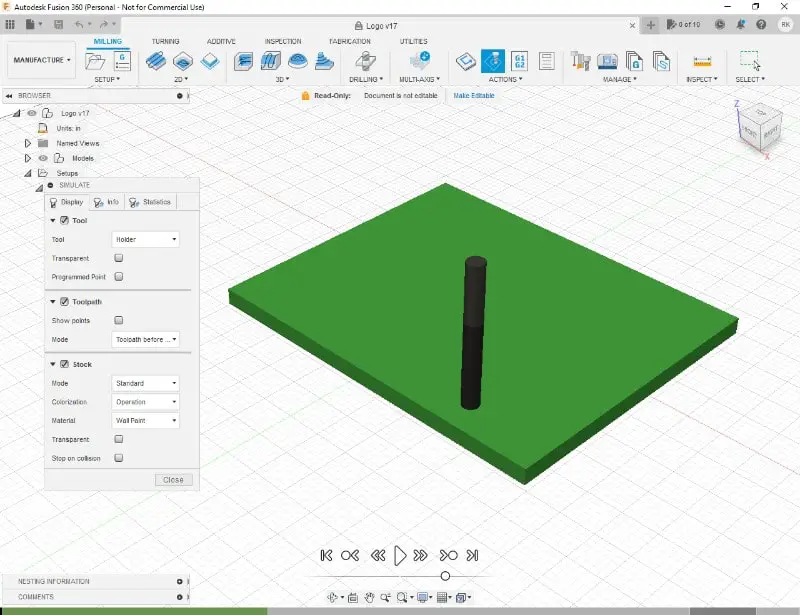Switch to the FABRICATION tab

(x=349, y=41)
